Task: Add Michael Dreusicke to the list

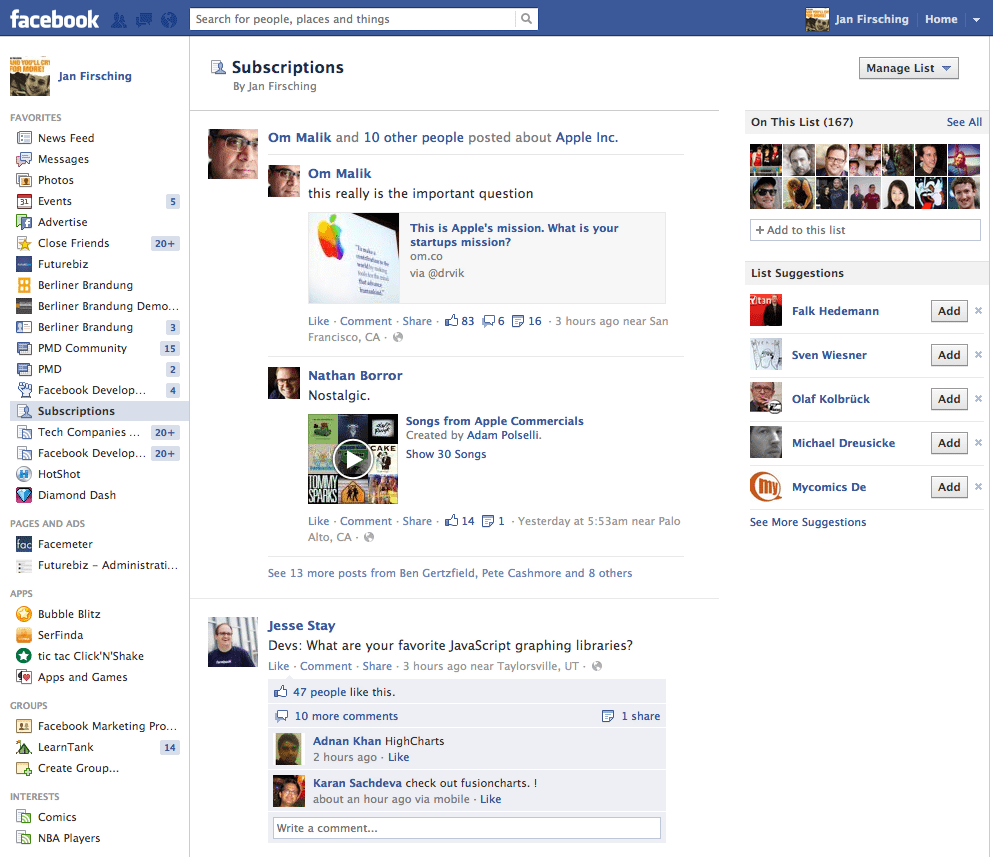Action: point(949,443)
